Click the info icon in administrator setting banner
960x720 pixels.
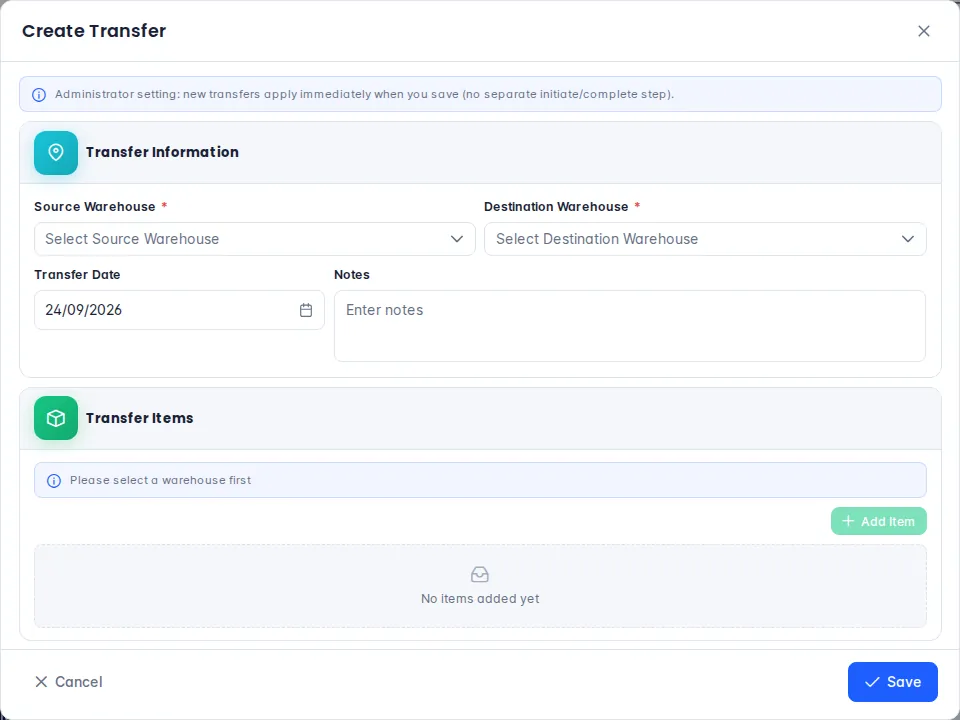[x=39, y=95]
